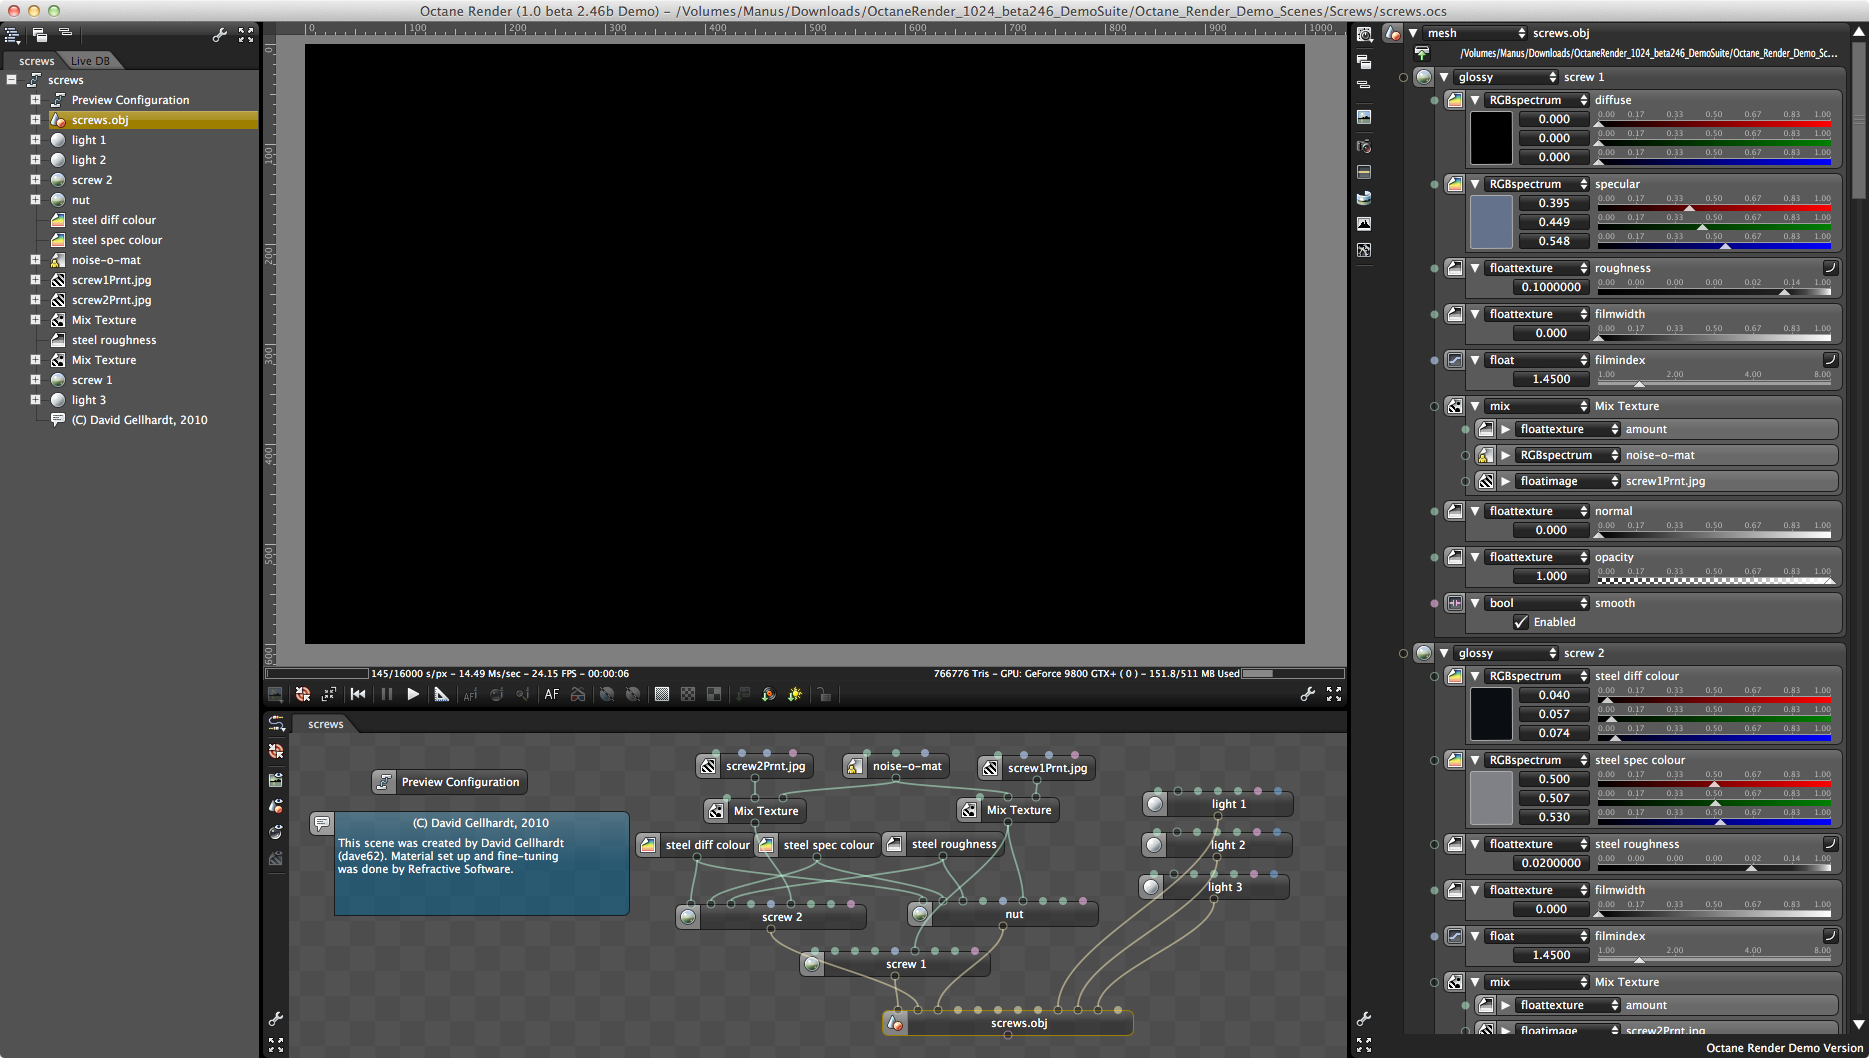Collapse the screws root tree node
The height and width of the screenshot is (1058, 1869).
coord(11,80)
